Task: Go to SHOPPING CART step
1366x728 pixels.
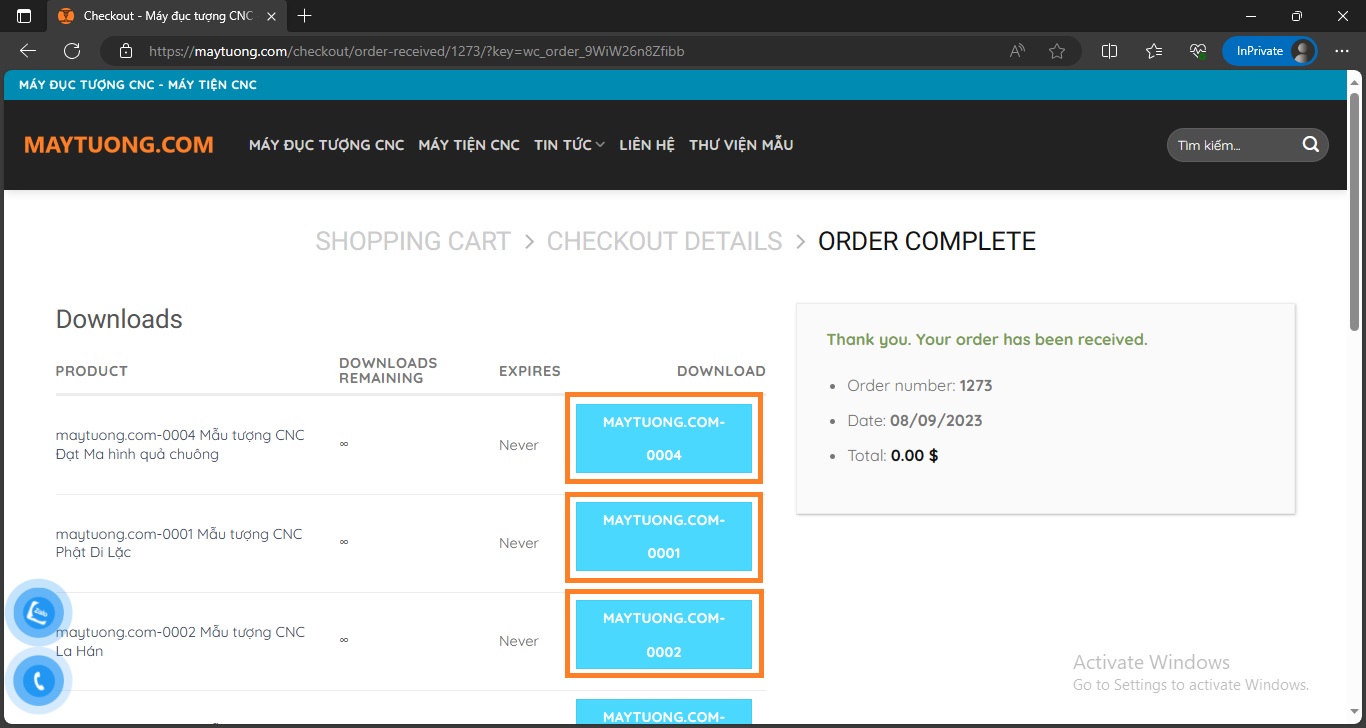Action: point(413,241)
